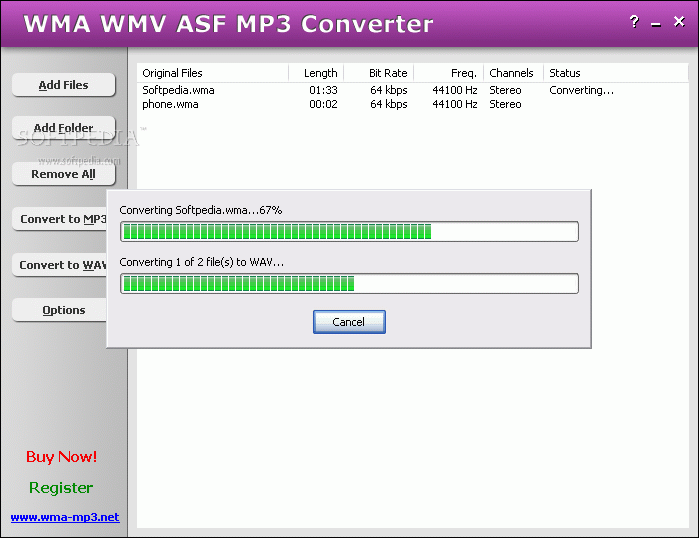
Task: Select the Softpedia.wma file row
Action: (x=412, y=90)
